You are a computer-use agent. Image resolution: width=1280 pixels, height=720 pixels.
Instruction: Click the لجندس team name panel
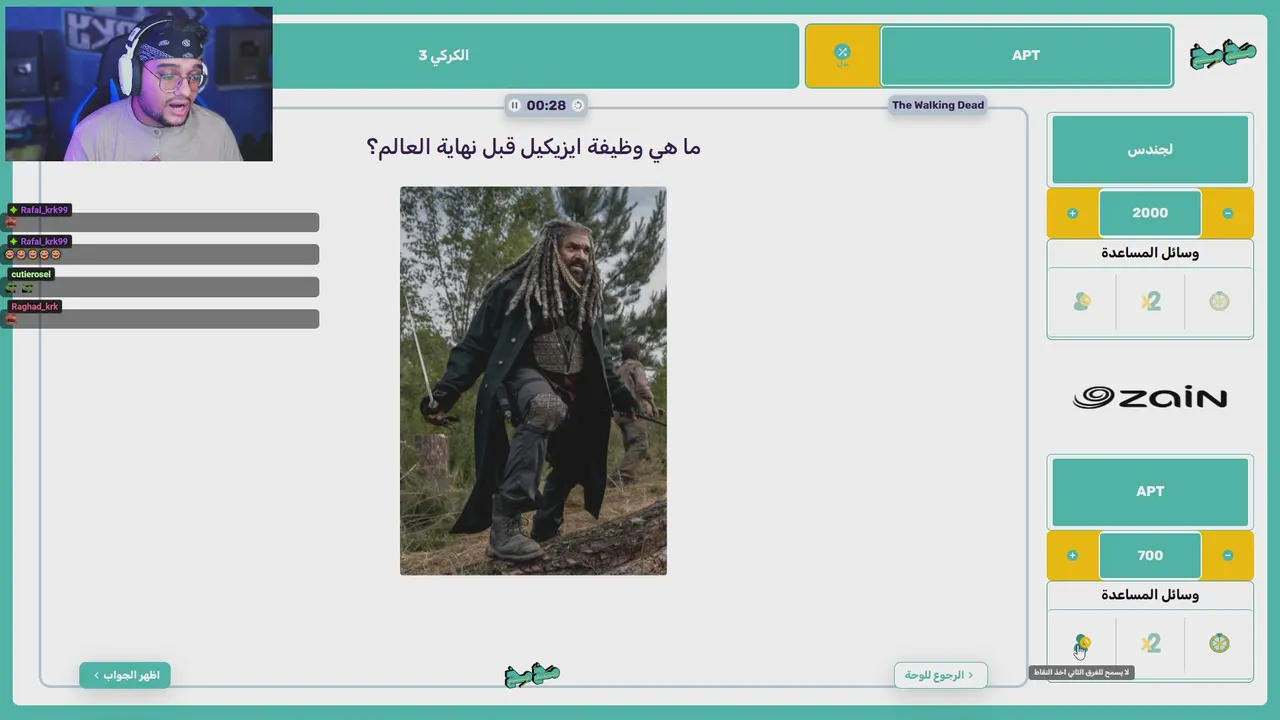pyautogui.click(x=1150, y=150)
